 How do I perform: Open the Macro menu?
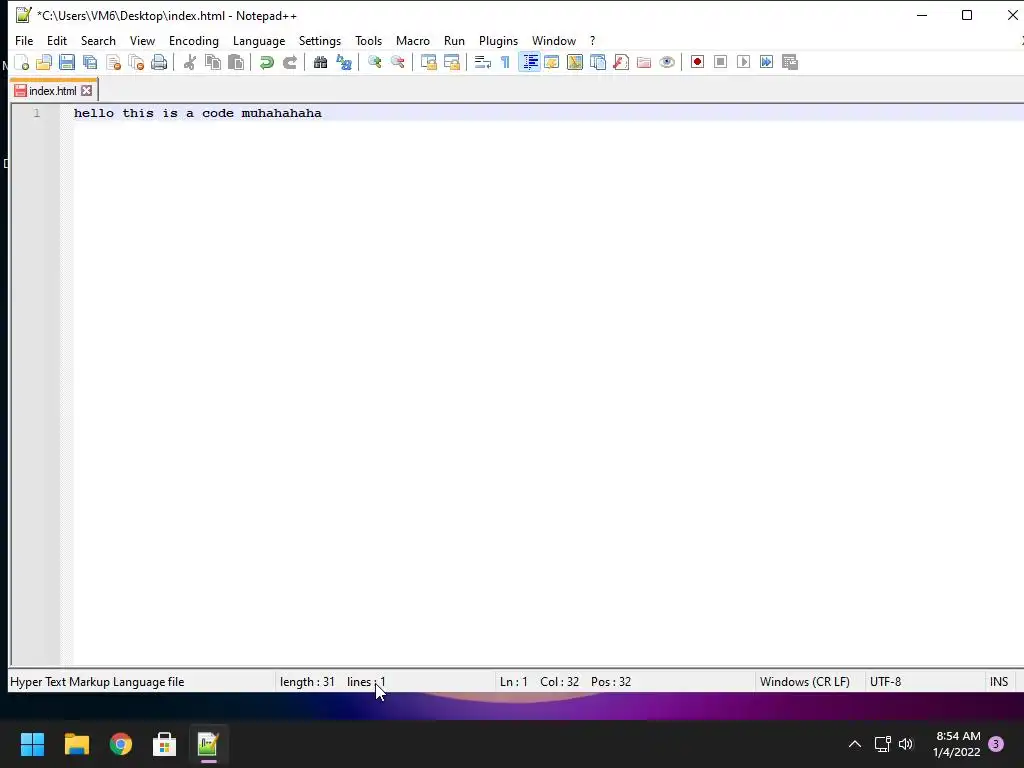coord(413,40)
